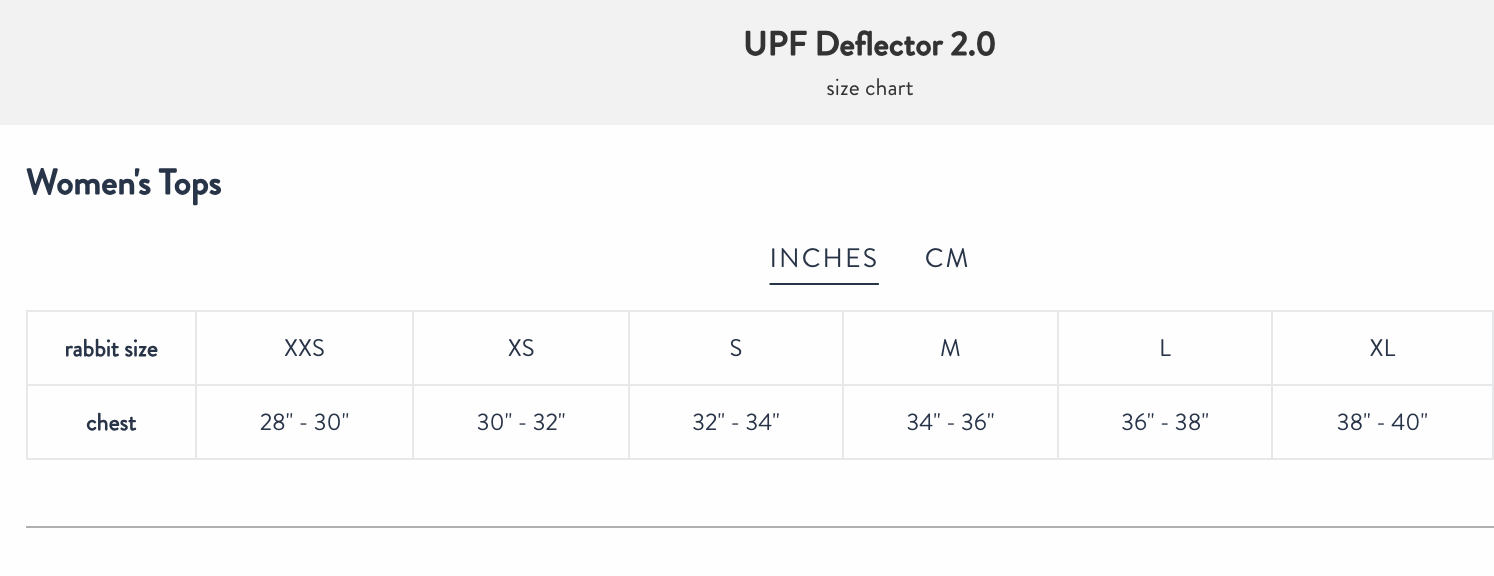Click the 30" - 32" chest cell
The width and height of the screenshot is (1494, 576).
pos(521,422)
